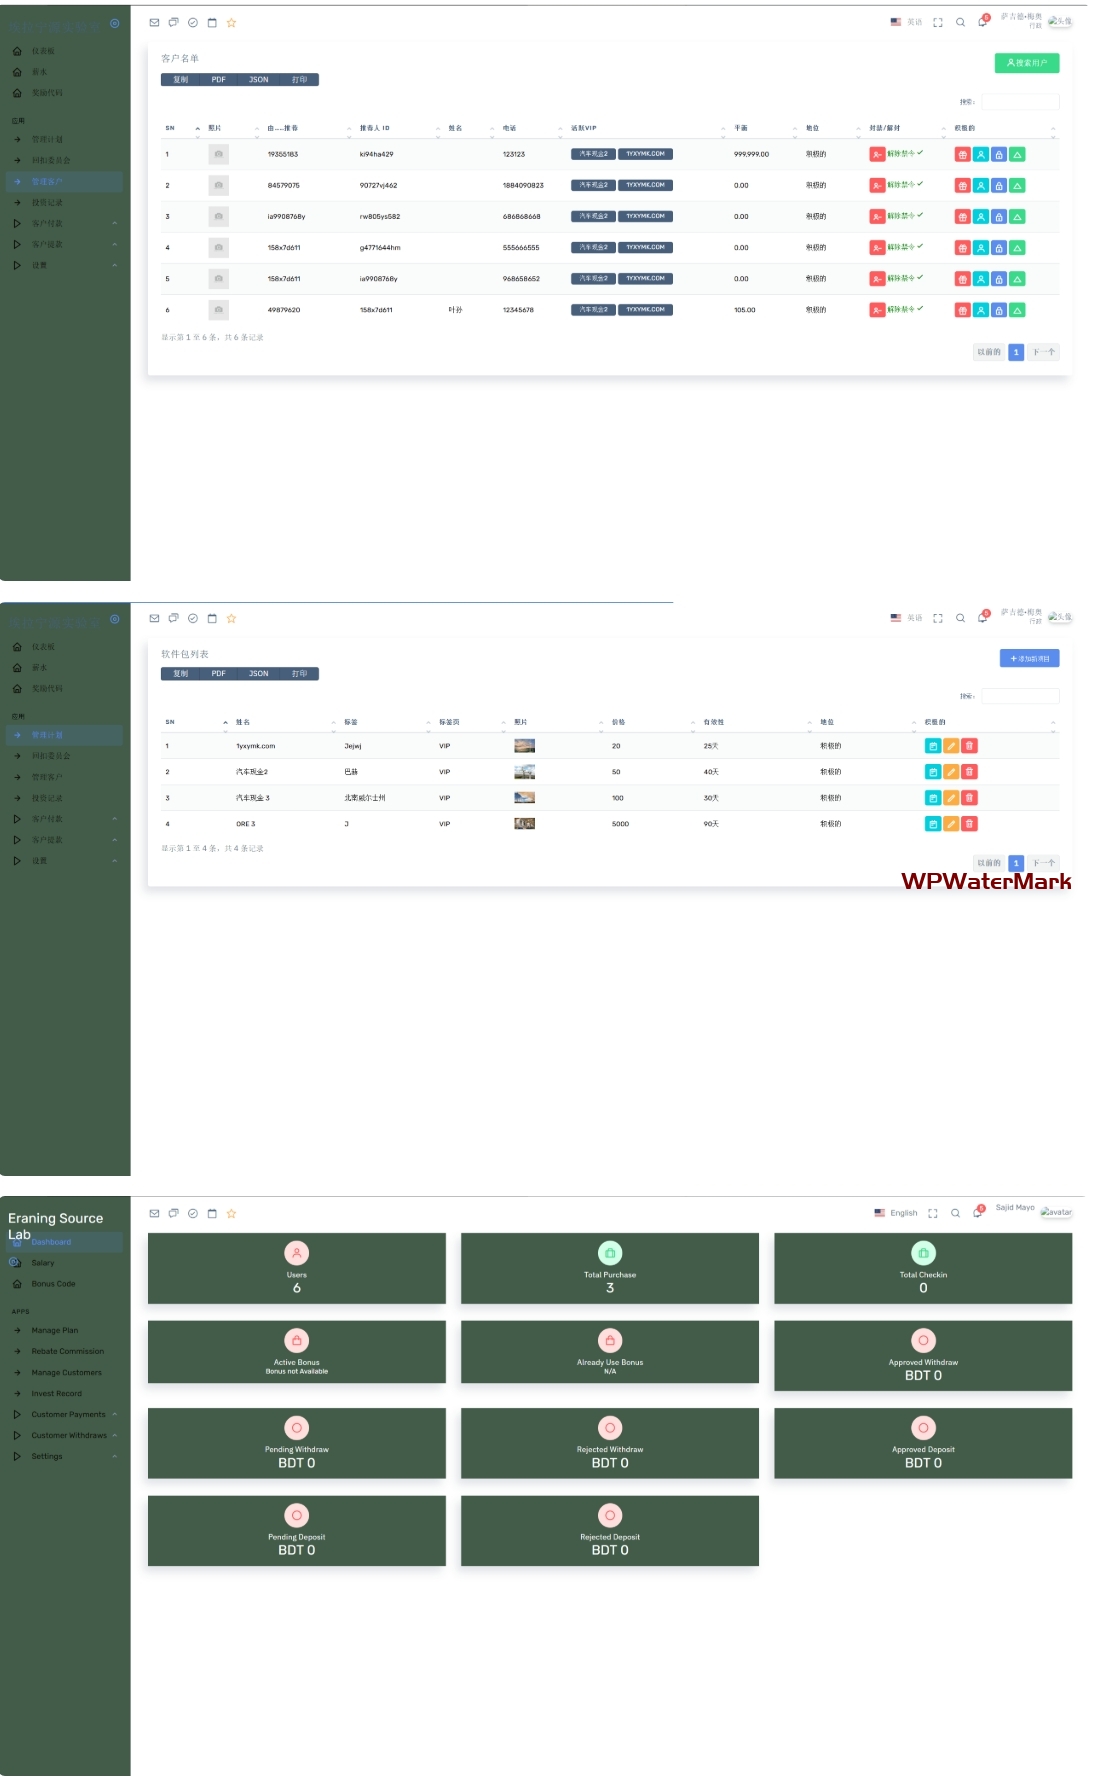Click the Users card icon on dashboard
This screenshot has width=1102, height=1779.
pos(296,1253)
